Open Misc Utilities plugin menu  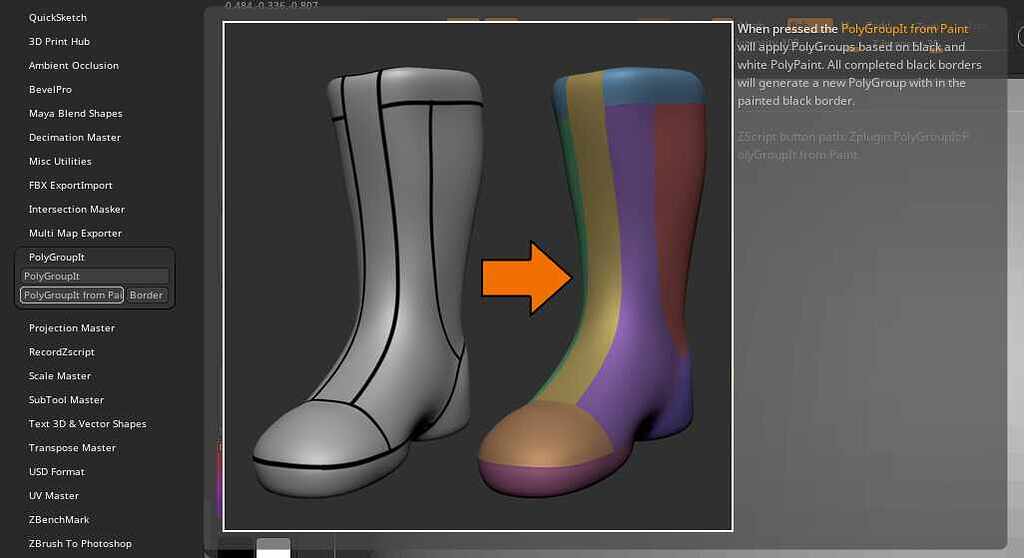pos(60,161)
